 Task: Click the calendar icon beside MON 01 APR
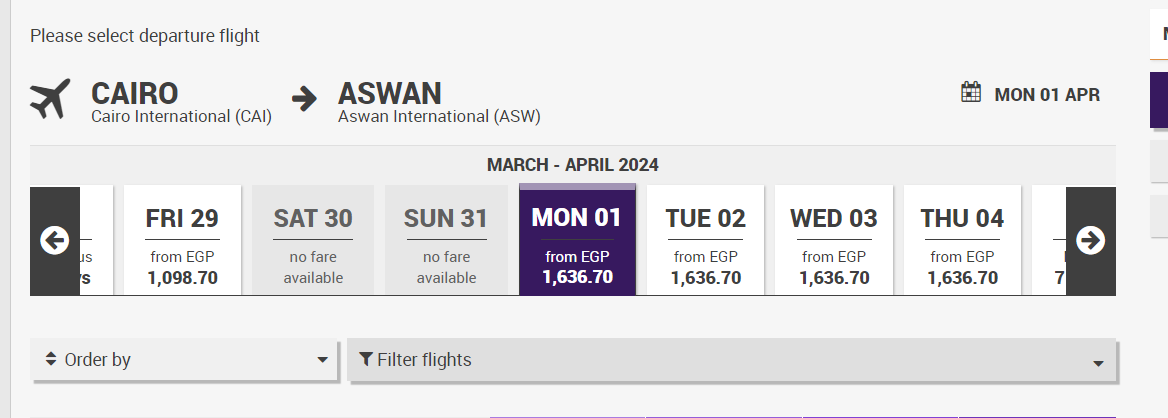point(971,93)
